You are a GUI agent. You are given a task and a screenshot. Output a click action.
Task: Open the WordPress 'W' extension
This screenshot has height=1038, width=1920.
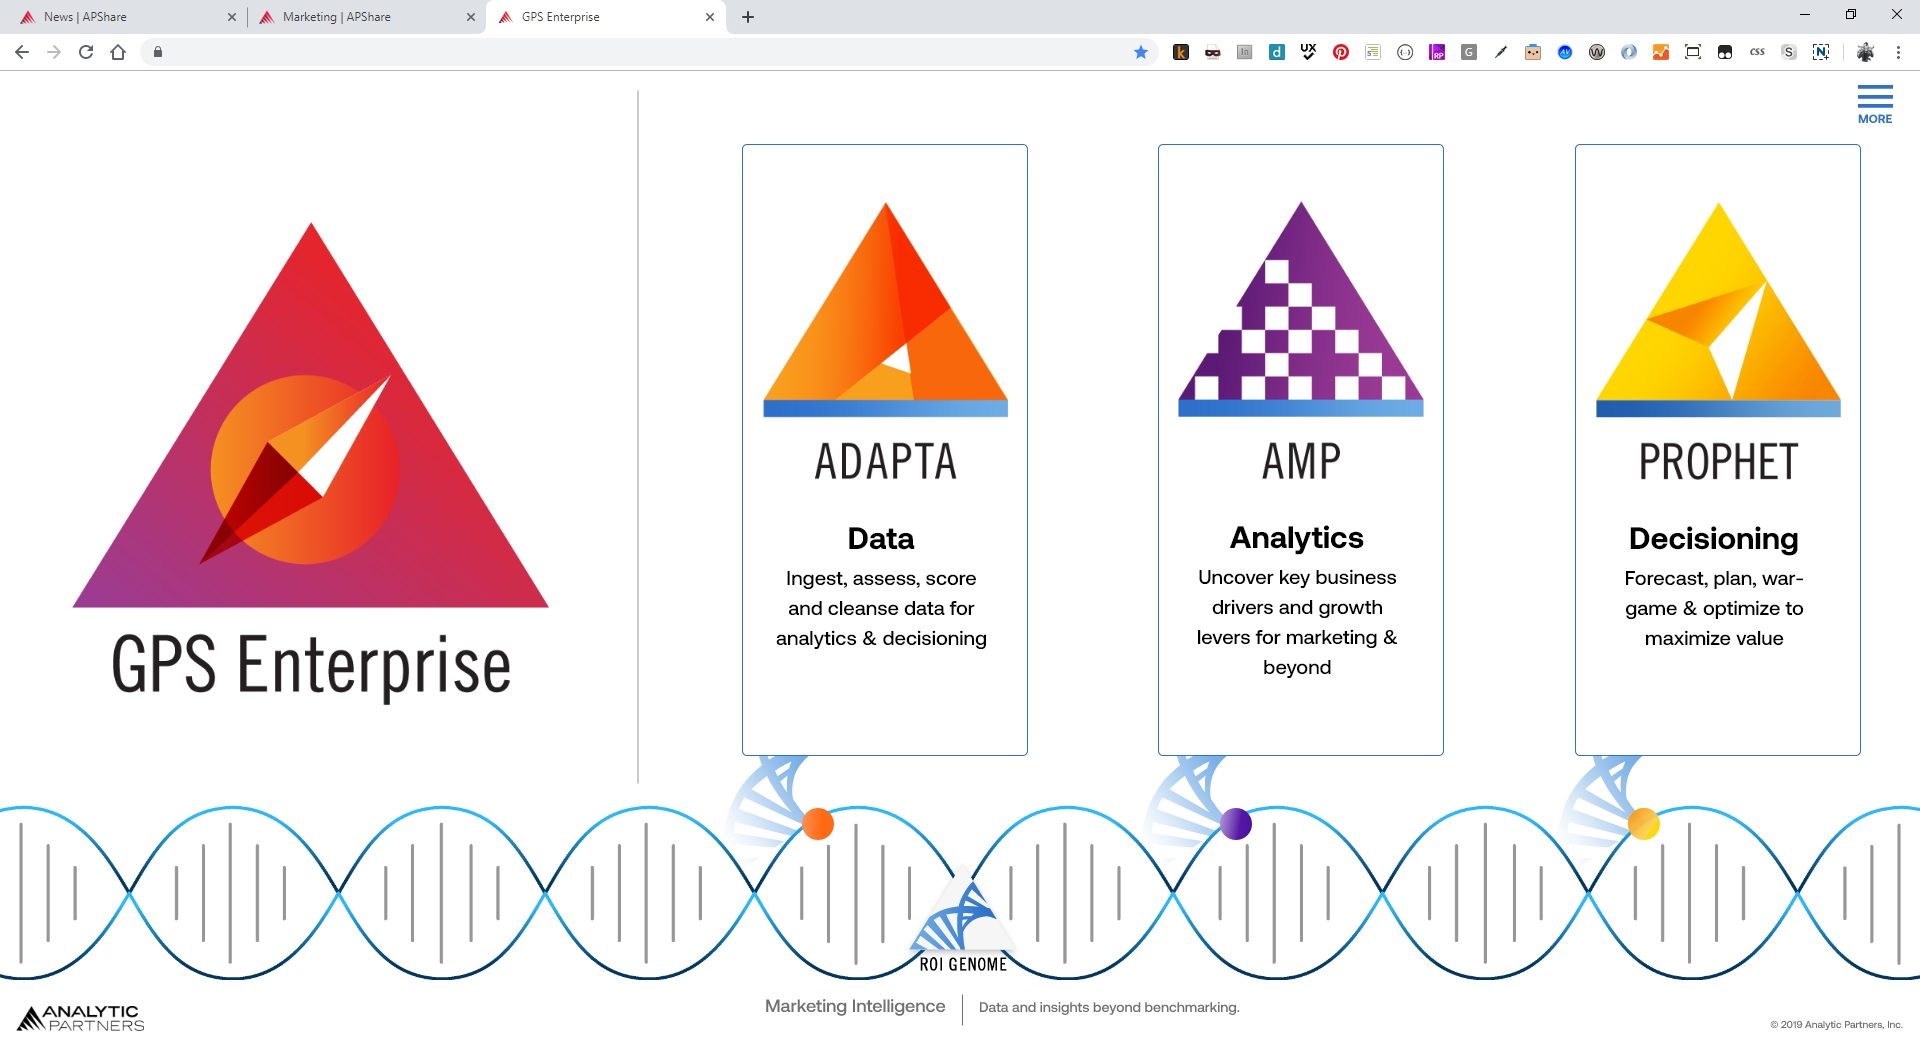click(1597, 52)
